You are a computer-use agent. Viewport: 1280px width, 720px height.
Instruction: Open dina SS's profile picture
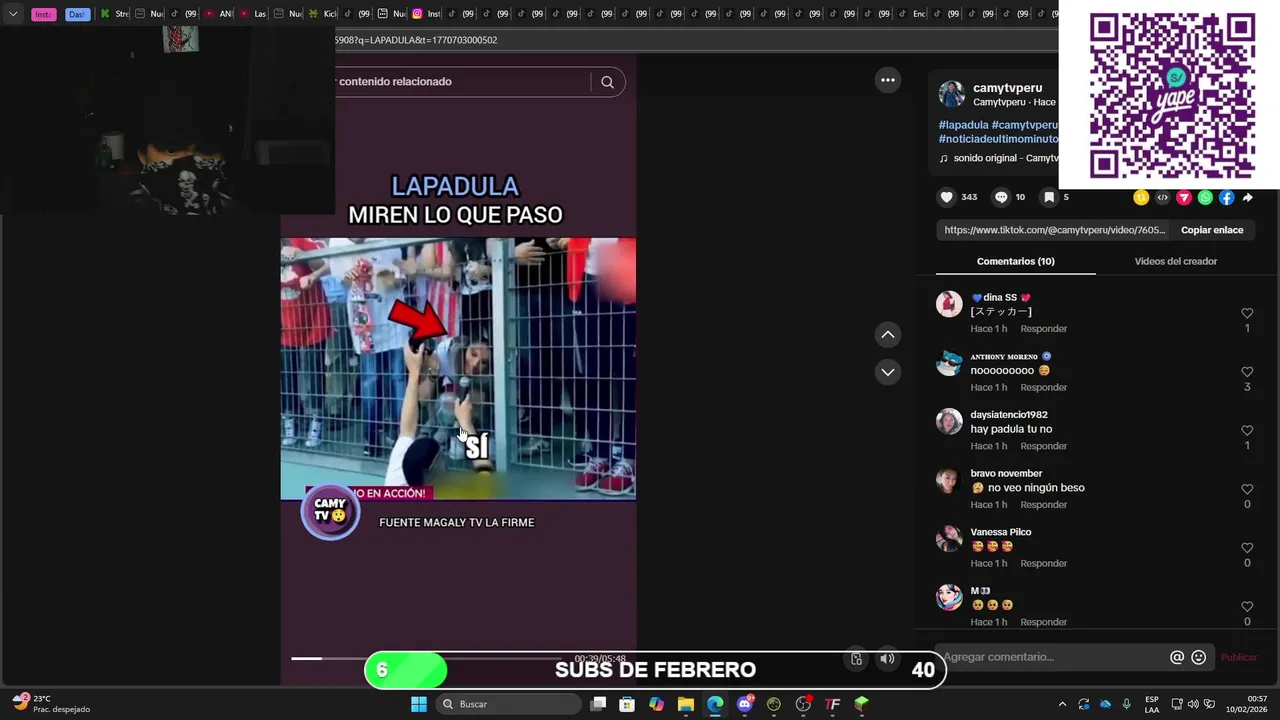[949, 304]
